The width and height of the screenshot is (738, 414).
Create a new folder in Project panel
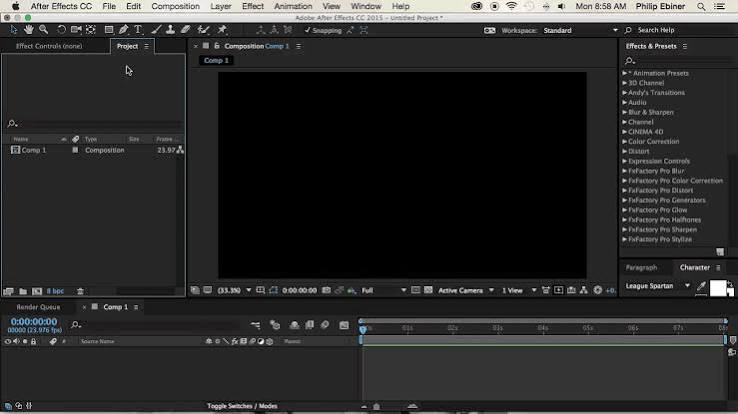tap(23, 291)
